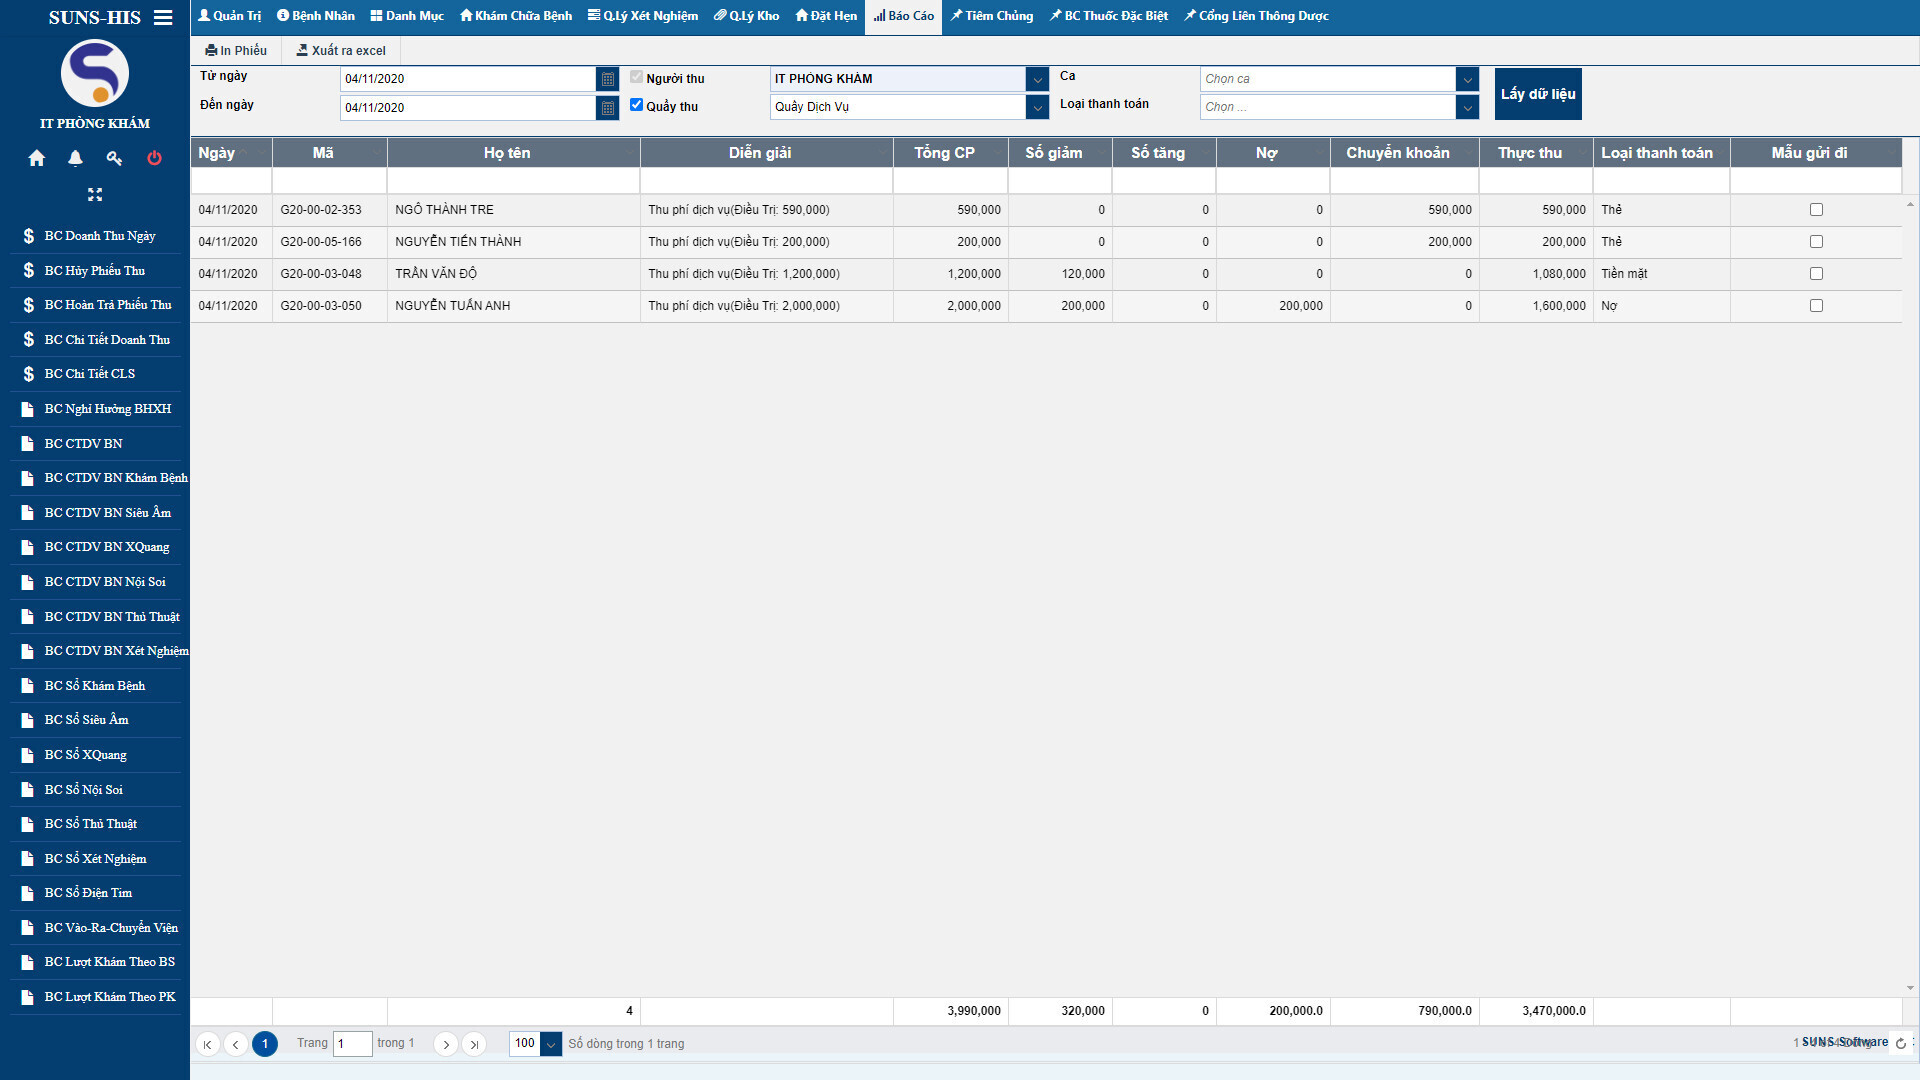
Task: Click the refresh icon at bottom right
Action: [1900, 1043]
